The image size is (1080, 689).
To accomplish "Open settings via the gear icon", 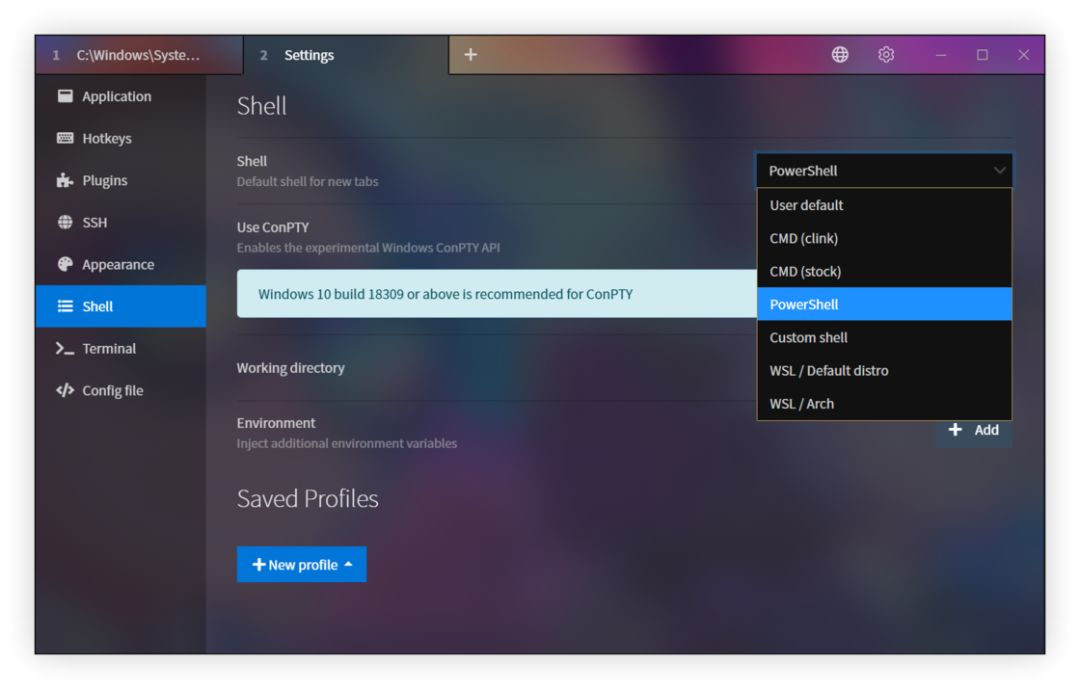I will (886, 54).
